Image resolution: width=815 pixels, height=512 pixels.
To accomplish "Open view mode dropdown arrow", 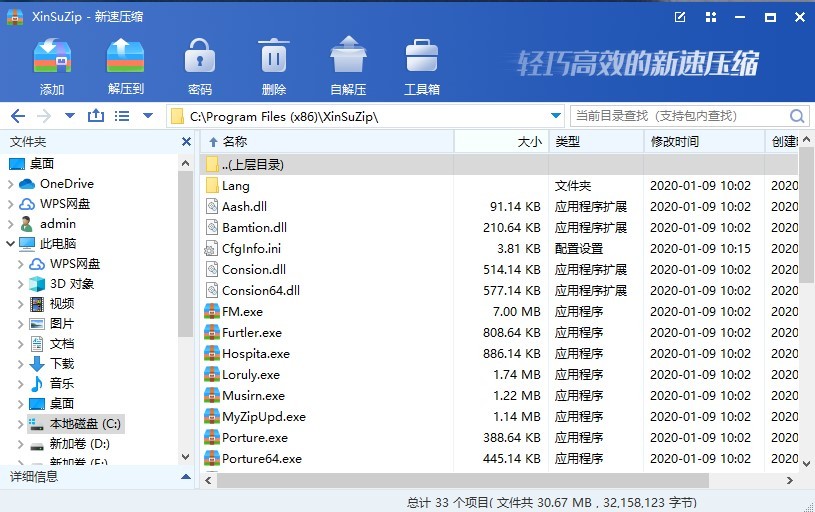I will point(148,115).
